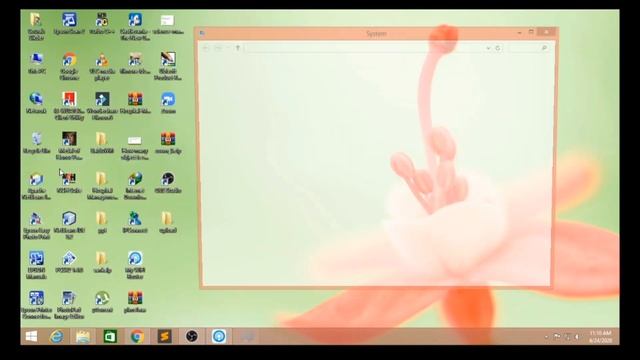
Task: Switch to OBS Studio on the taskbar
Action: point(191,336)
